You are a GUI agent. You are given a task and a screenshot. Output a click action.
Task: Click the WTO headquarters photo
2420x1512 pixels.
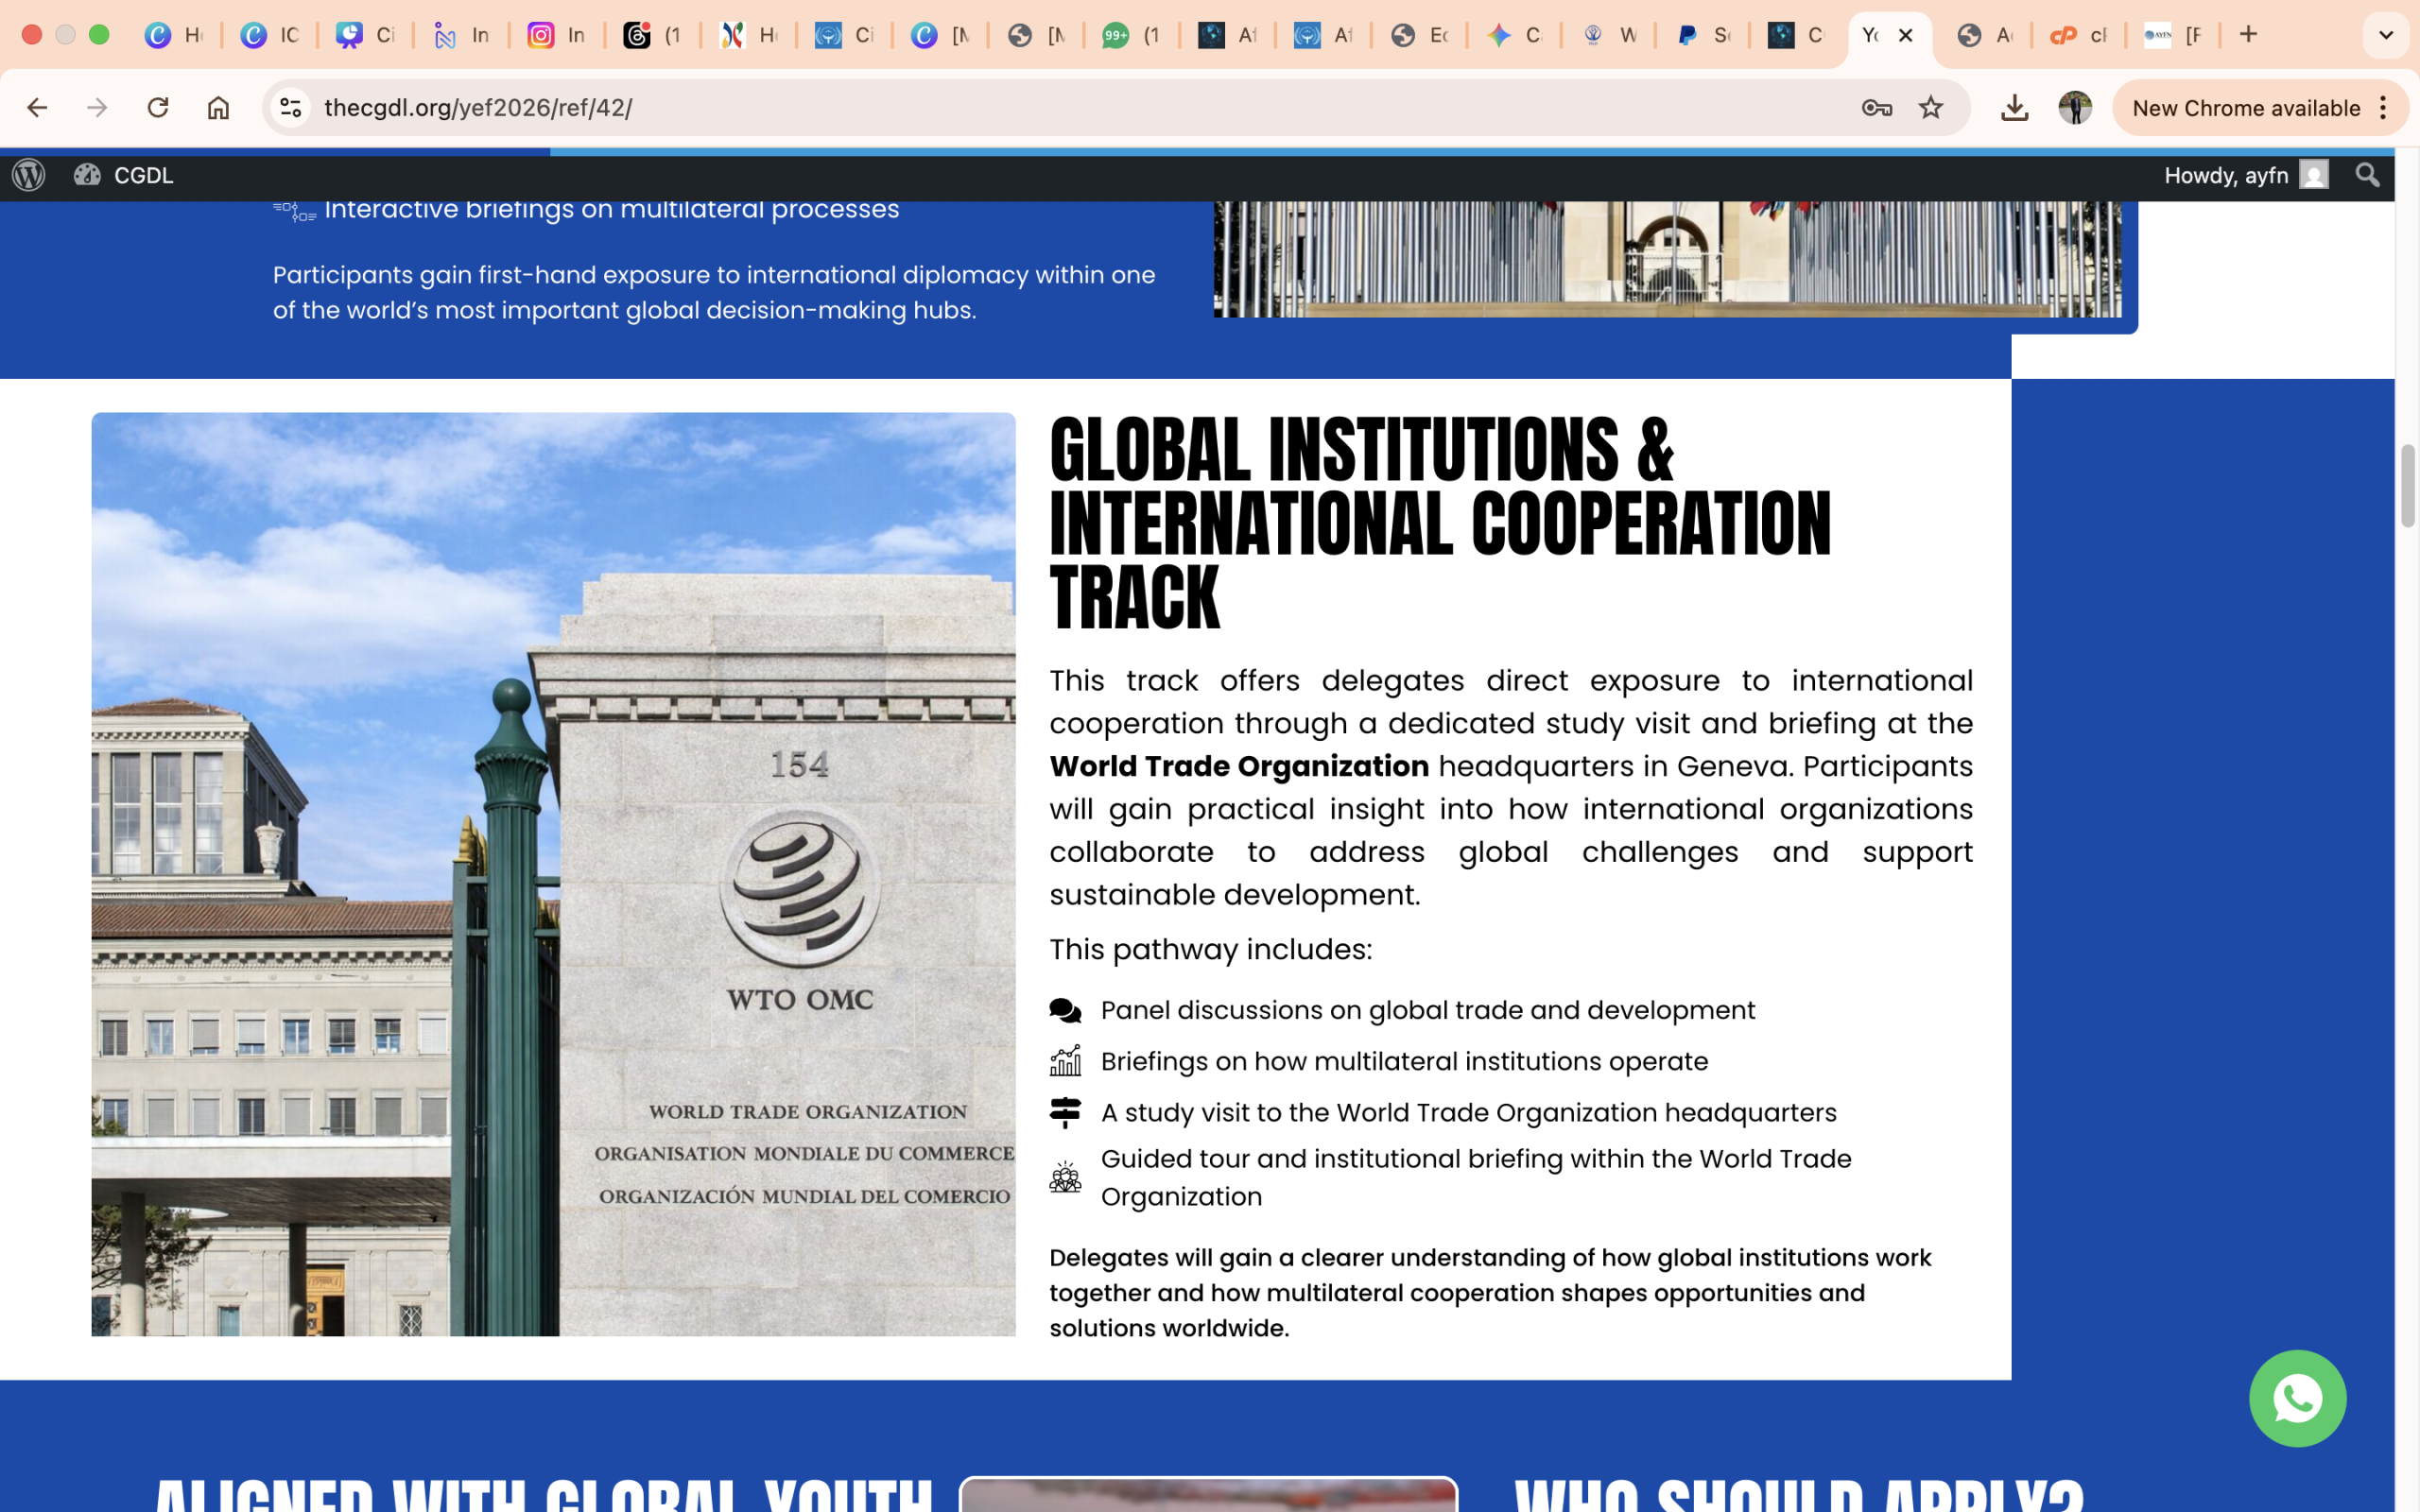[x=553, y=873]
